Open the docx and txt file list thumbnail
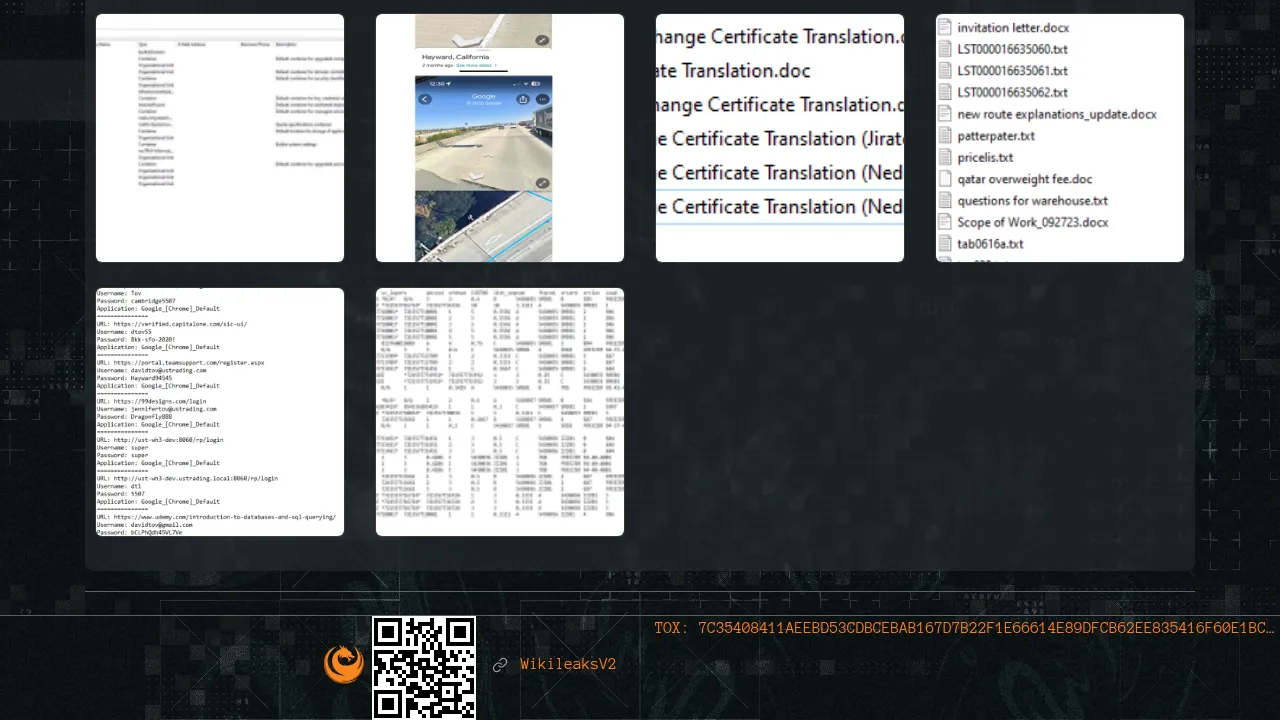Screen dimensions: 1280x720 click(x=1060, y=138)
